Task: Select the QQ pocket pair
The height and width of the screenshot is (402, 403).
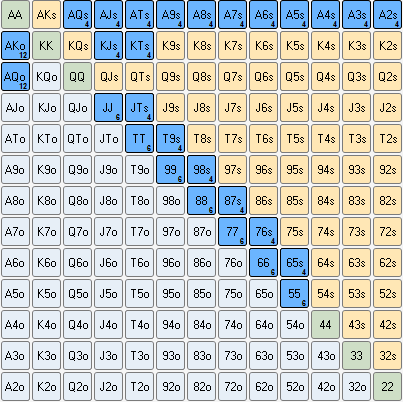Action: coord(77,77)
